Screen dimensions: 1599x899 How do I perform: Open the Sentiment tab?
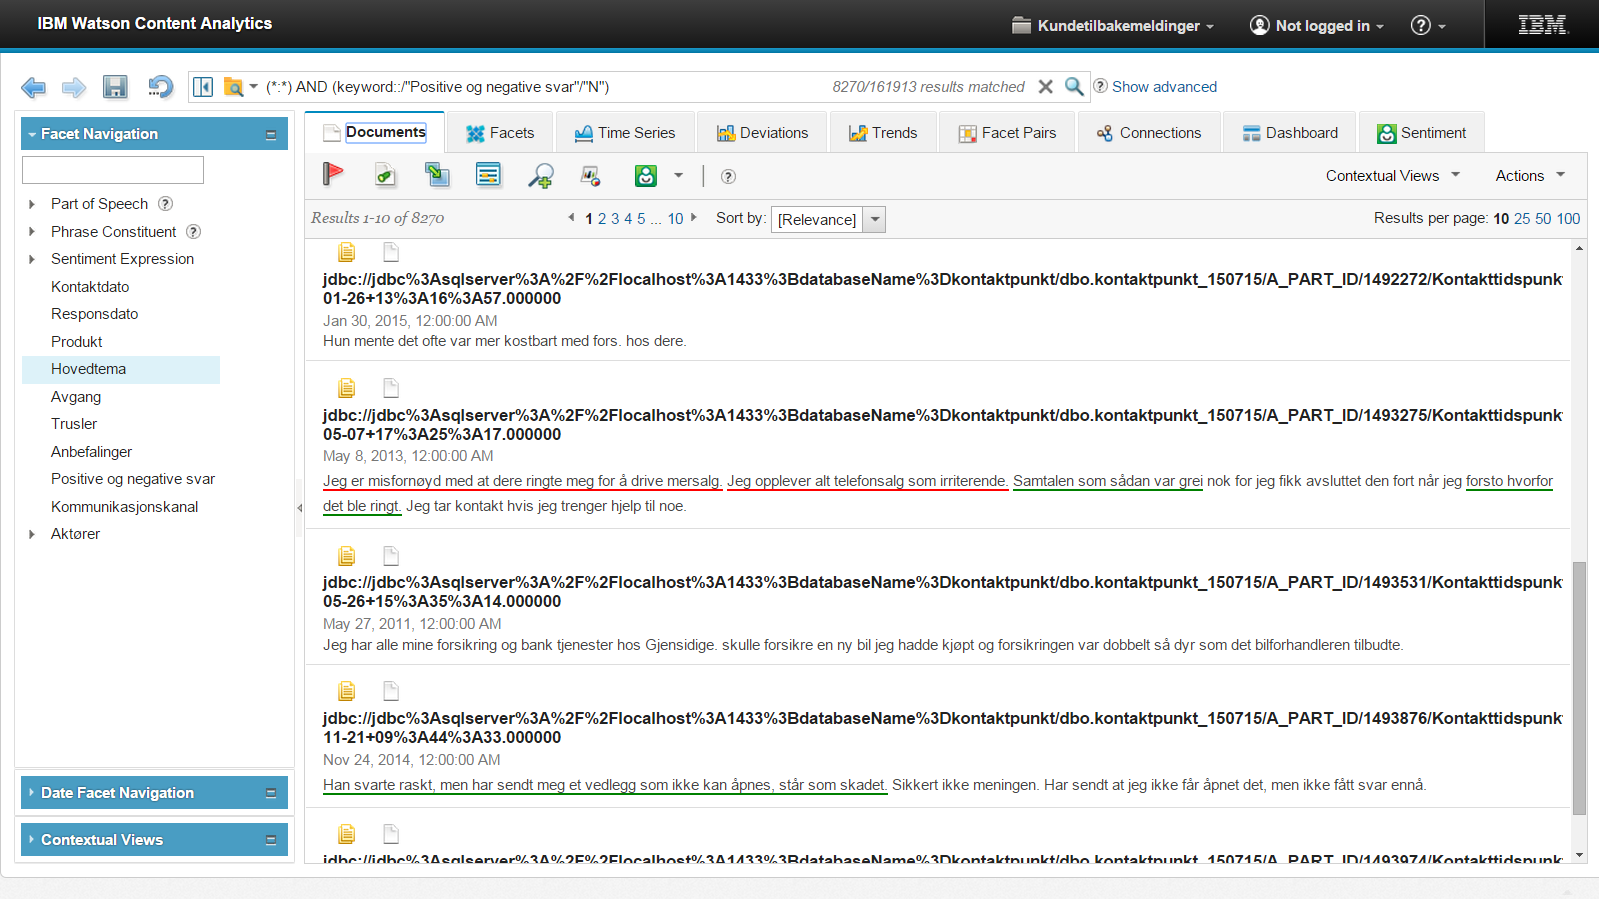point(1421,133)
